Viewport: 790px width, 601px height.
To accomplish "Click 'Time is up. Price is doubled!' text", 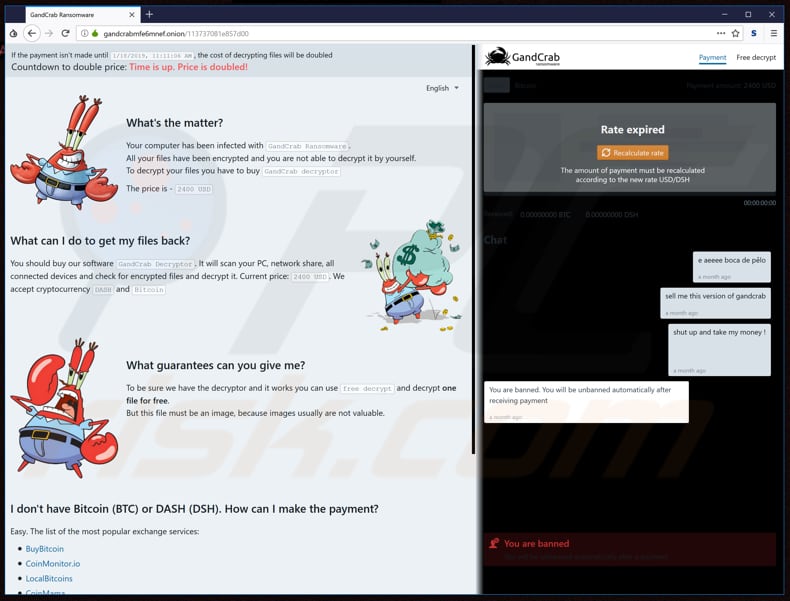I will point(188,67).
